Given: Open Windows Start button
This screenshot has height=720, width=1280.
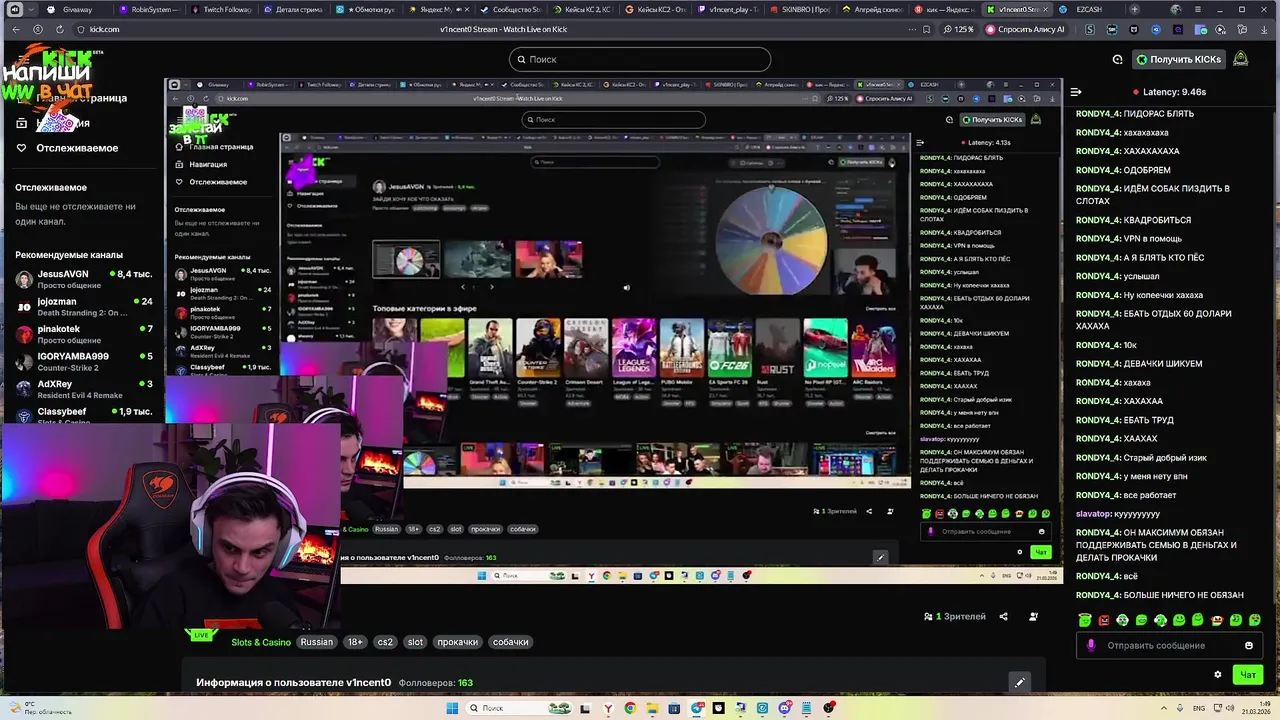Looking at the screenshot, I should [x=451, y=708].
